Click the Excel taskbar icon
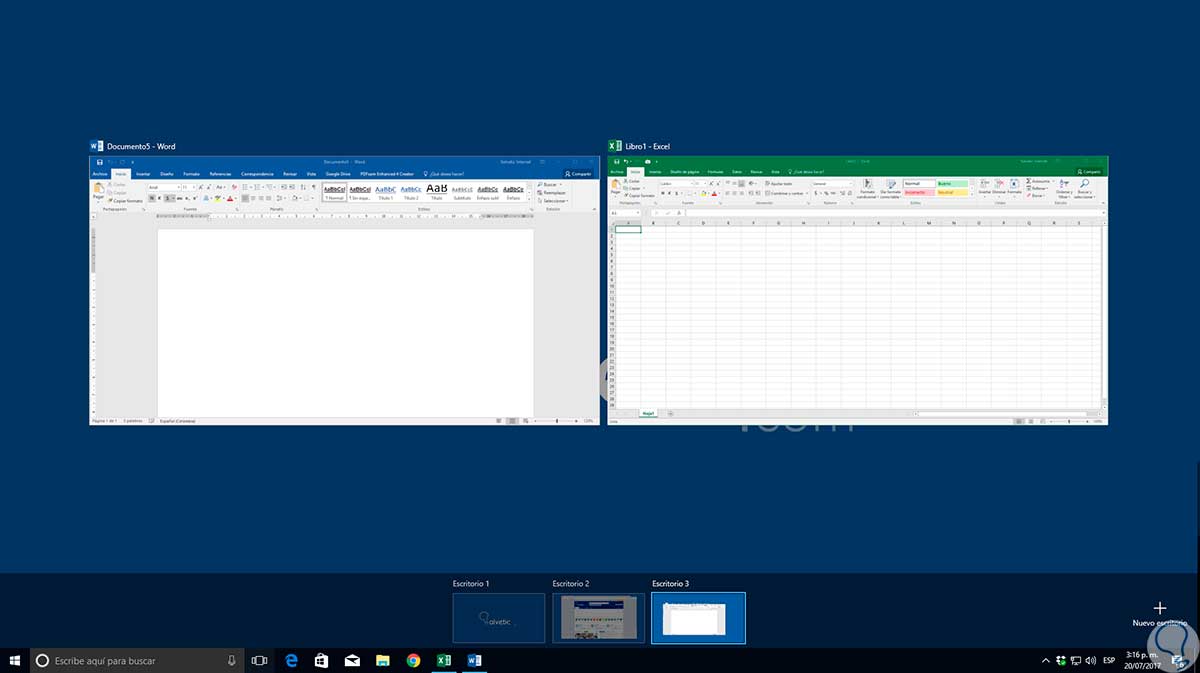Image resolution: width=1200 pixels, height=673 pixels. tap(443, 660)
